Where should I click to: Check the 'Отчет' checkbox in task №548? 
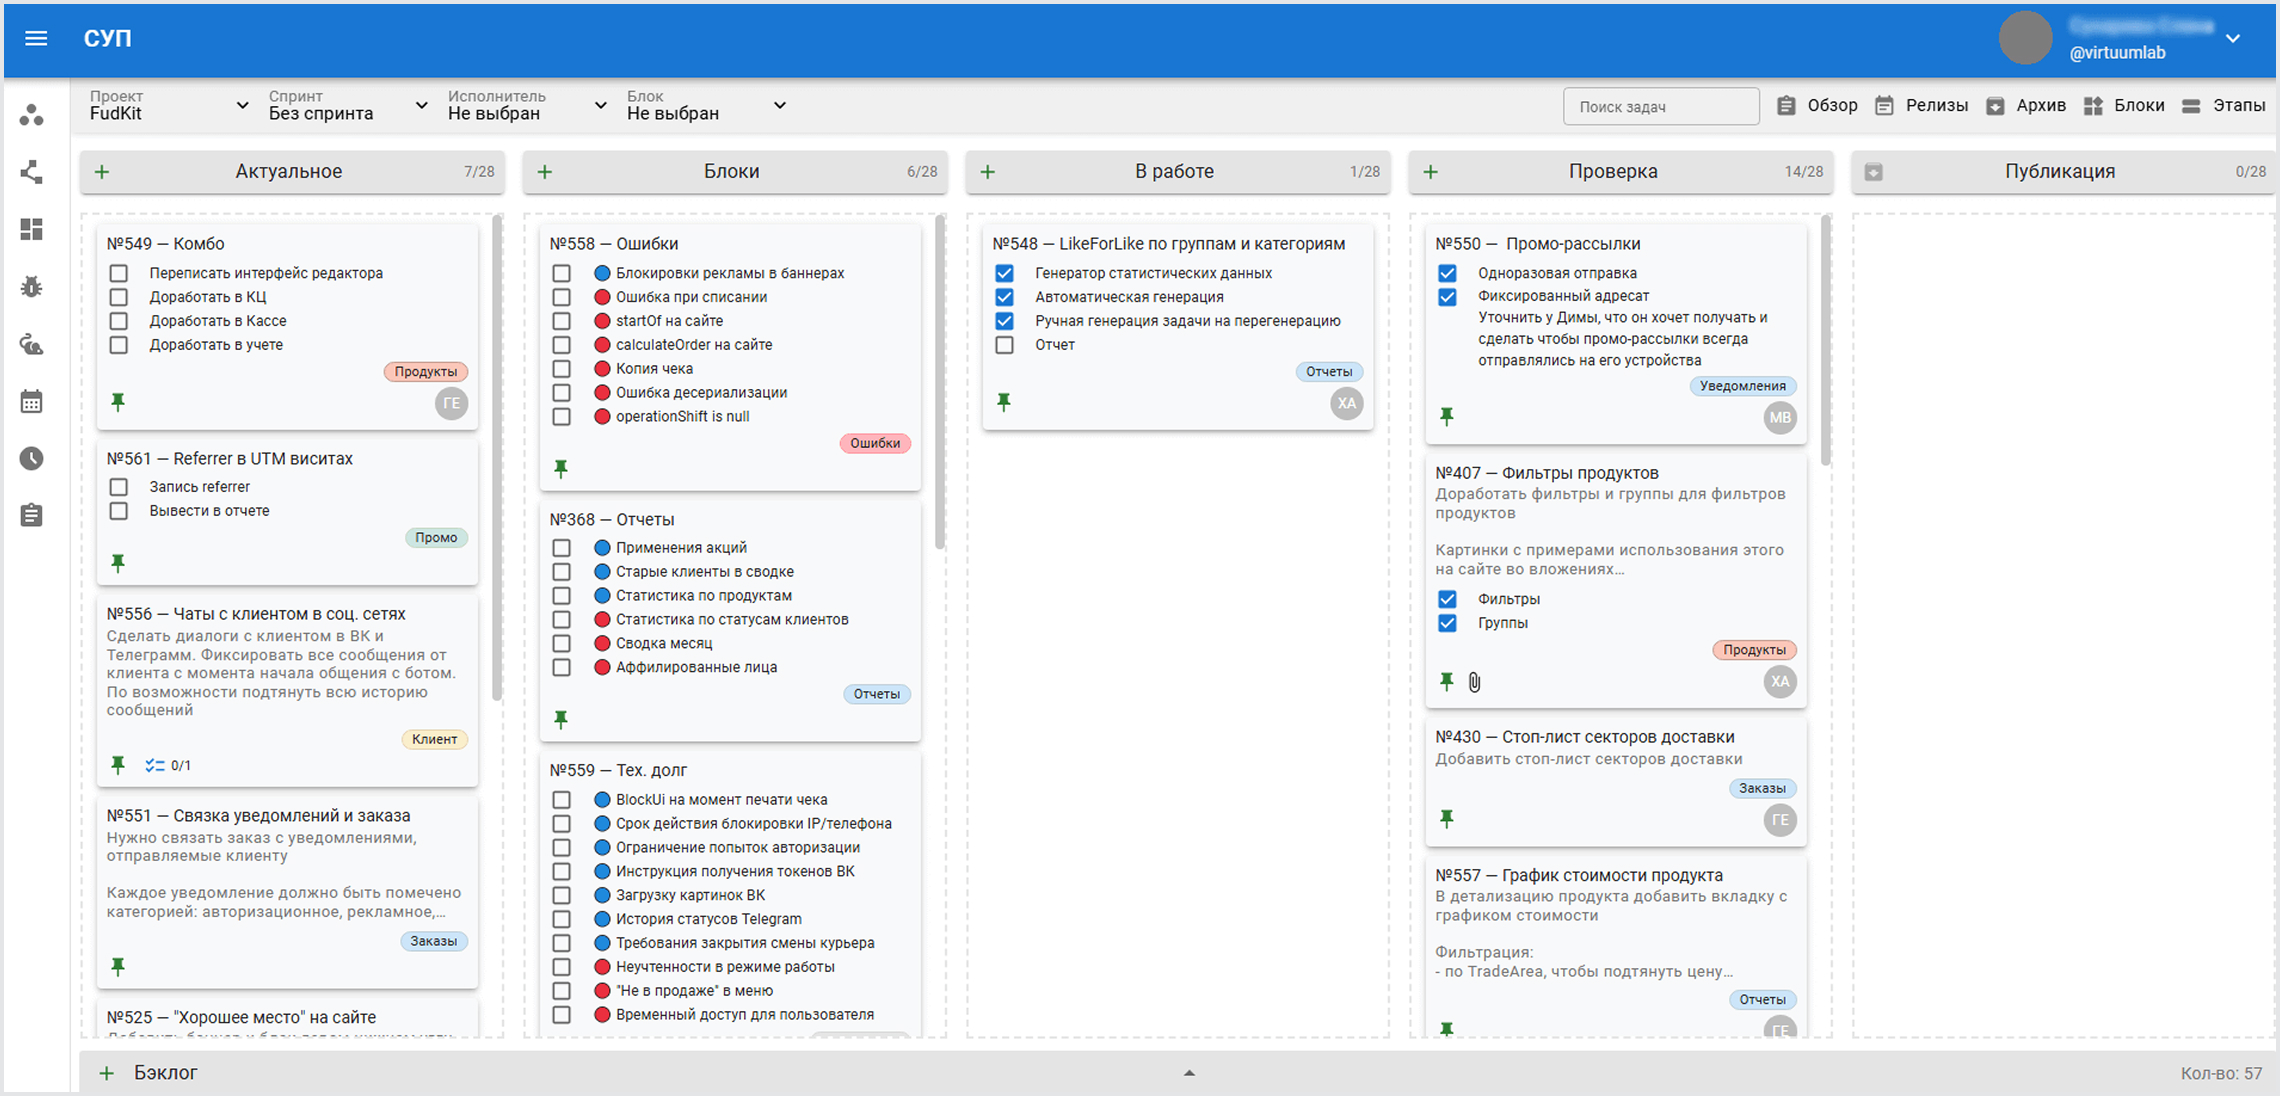tap(1005, 345)
